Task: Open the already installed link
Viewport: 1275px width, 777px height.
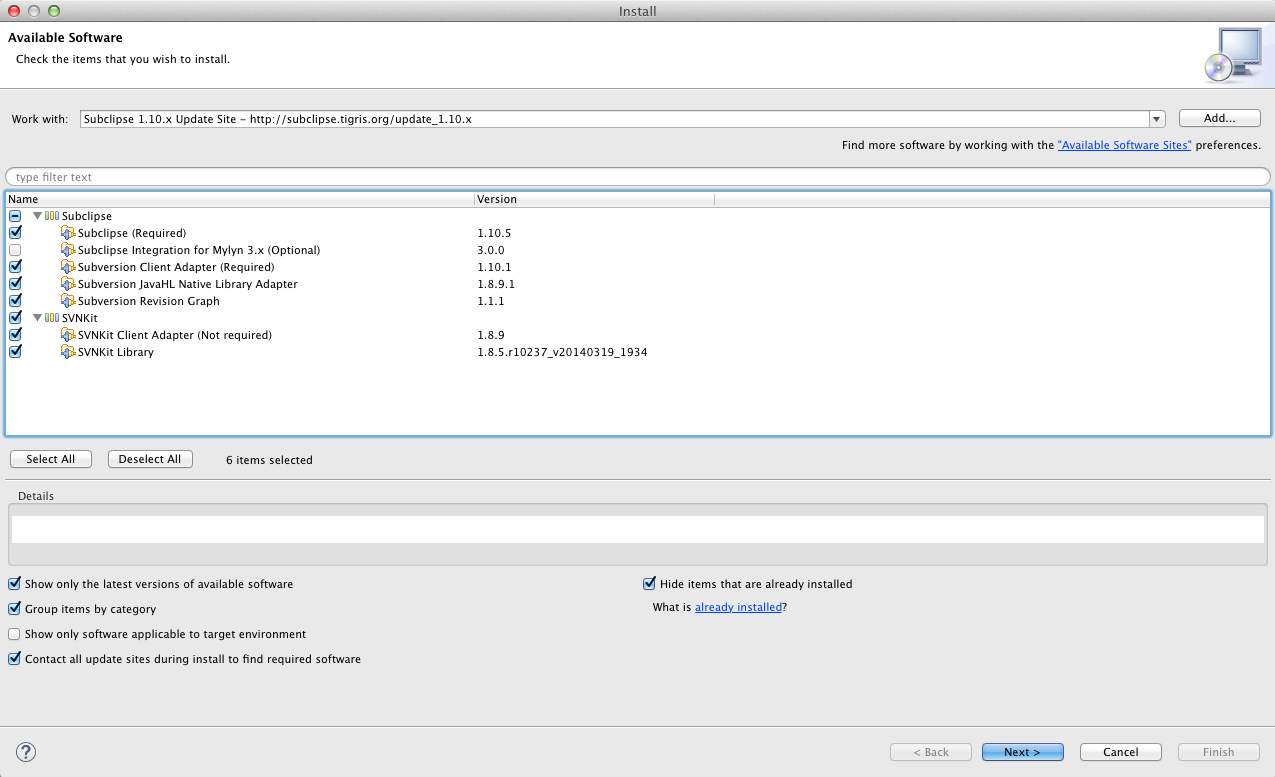Action: [x=738, y=607]
